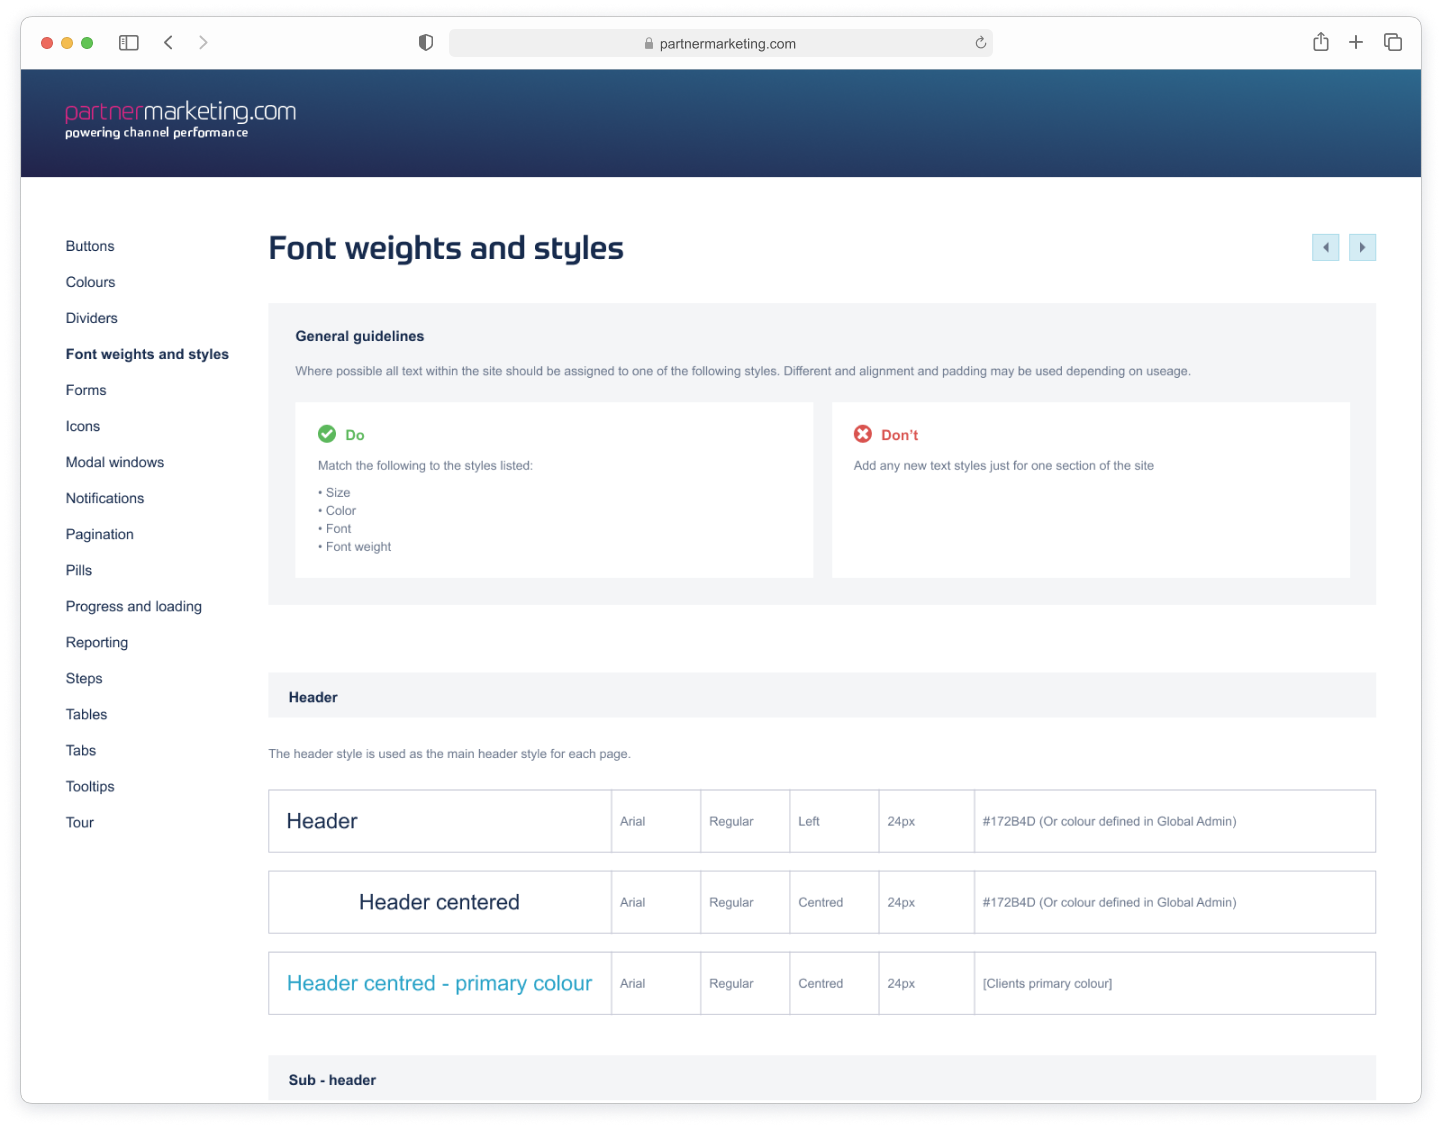This screenshot has width=1442, height=1128.
Task: Navigate to the Forms section
Action: 86,390
